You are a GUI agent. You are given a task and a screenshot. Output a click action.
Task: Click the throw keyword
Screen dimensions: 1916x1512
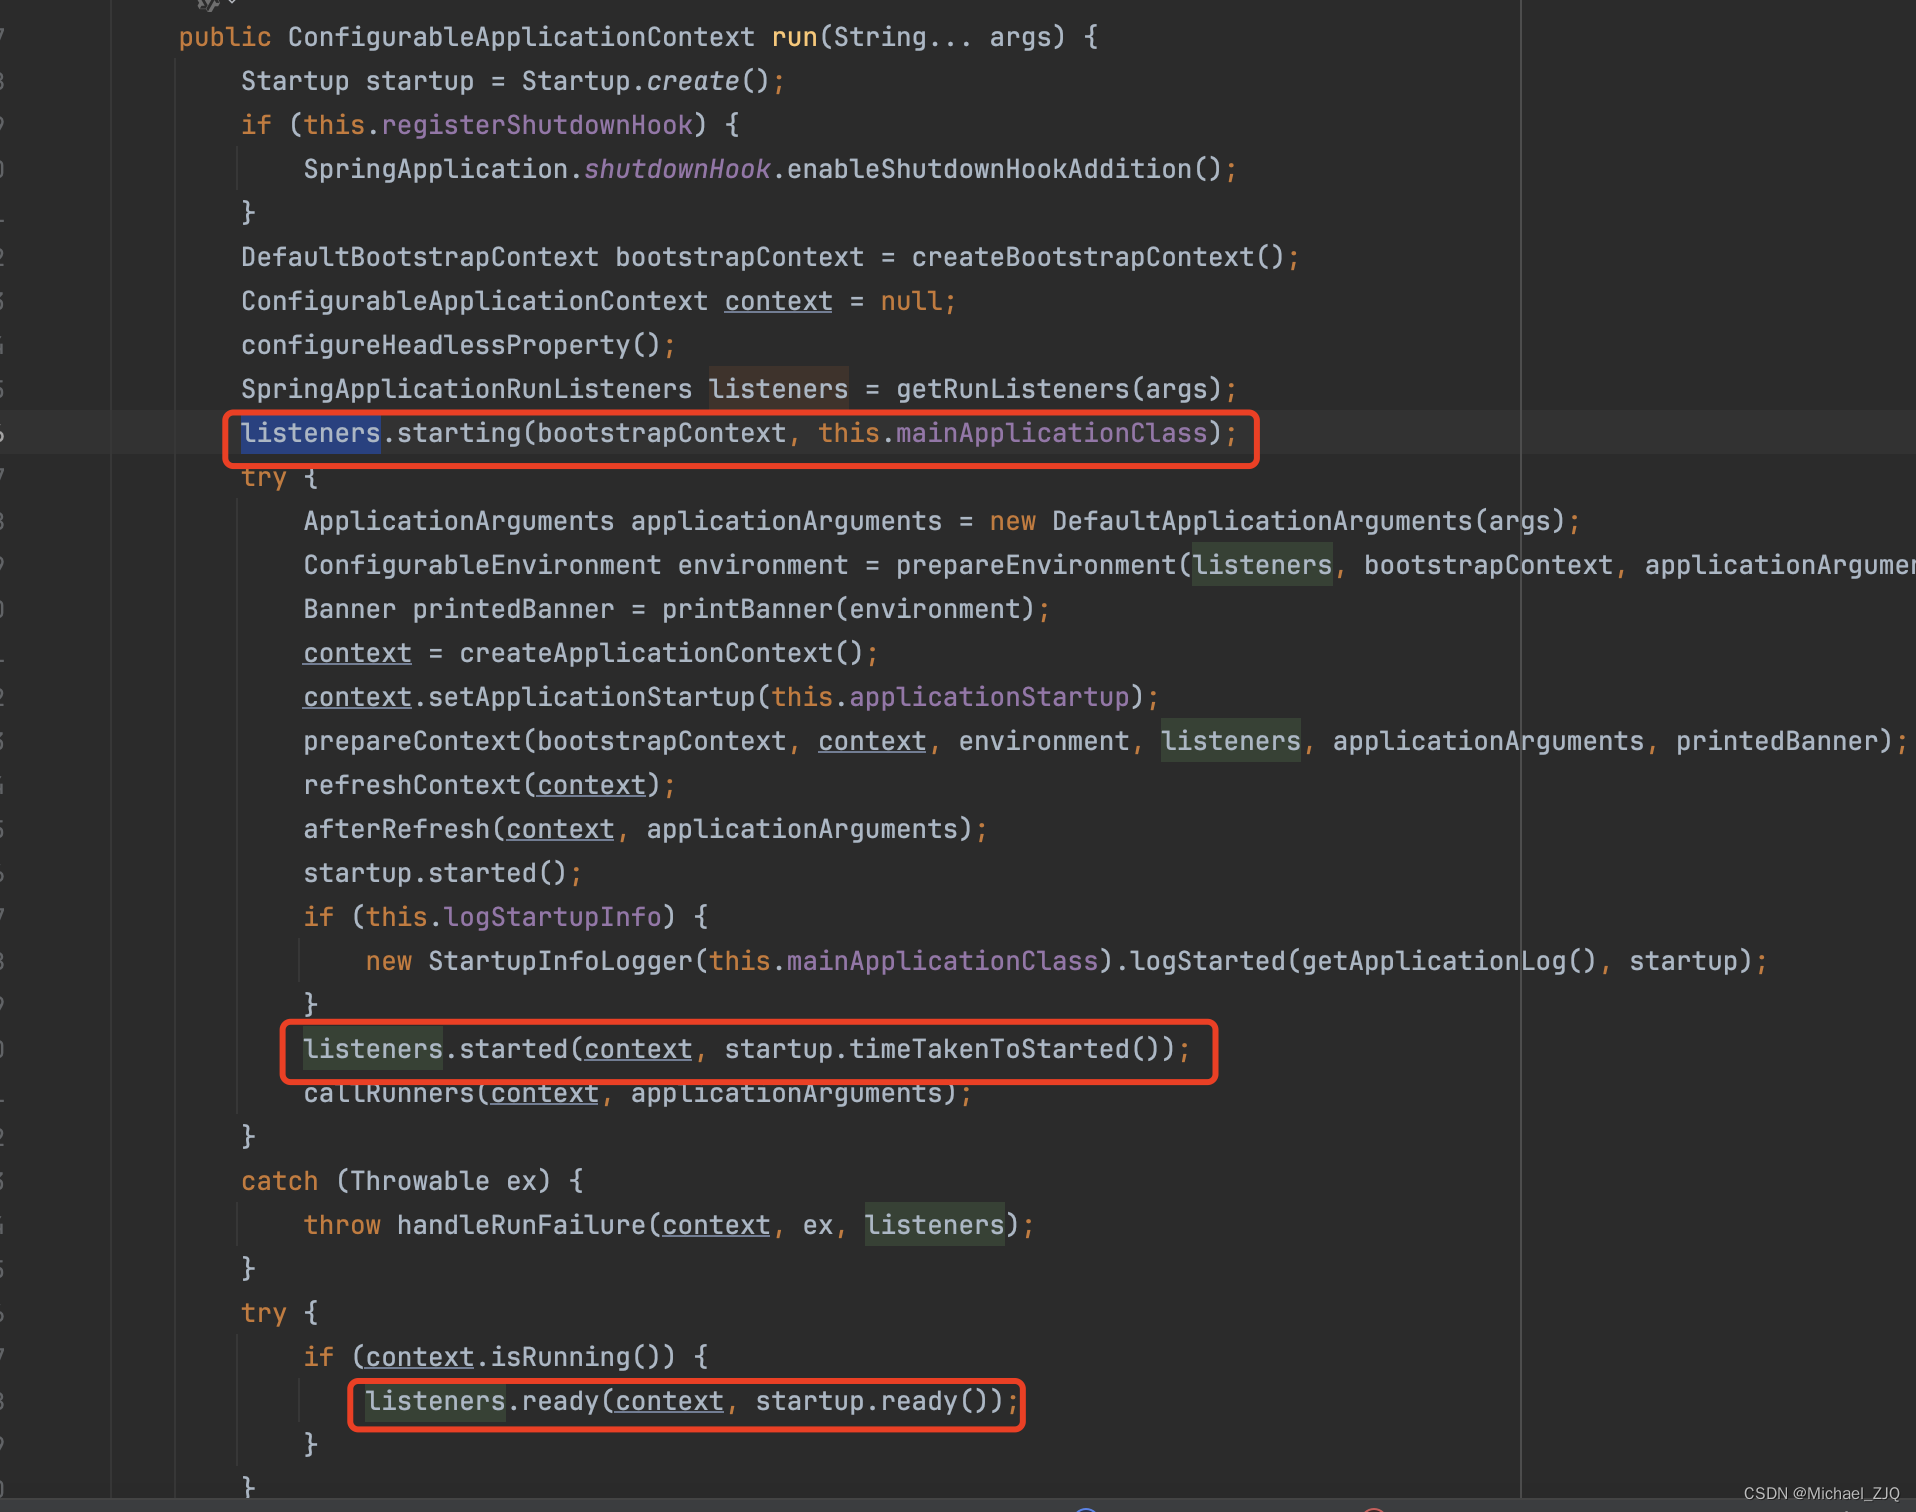(x=342, y=1225)
